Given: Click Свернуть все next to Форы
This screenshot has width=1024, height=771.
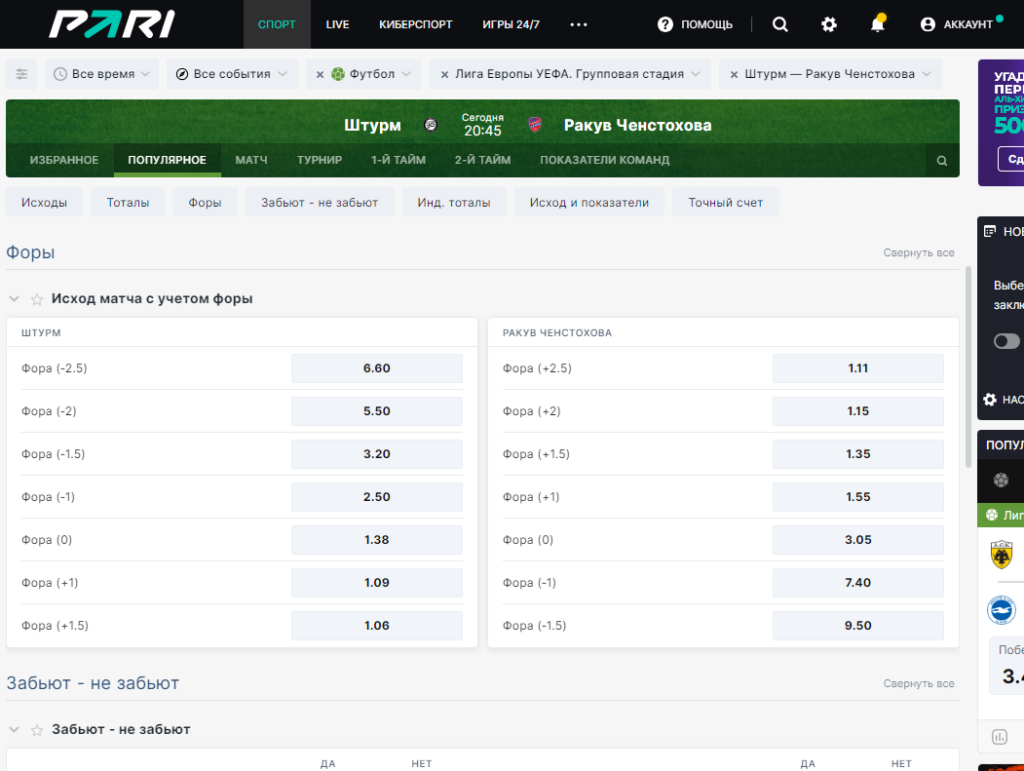Looking at the screenshot, I should click(x=918, y=253).
